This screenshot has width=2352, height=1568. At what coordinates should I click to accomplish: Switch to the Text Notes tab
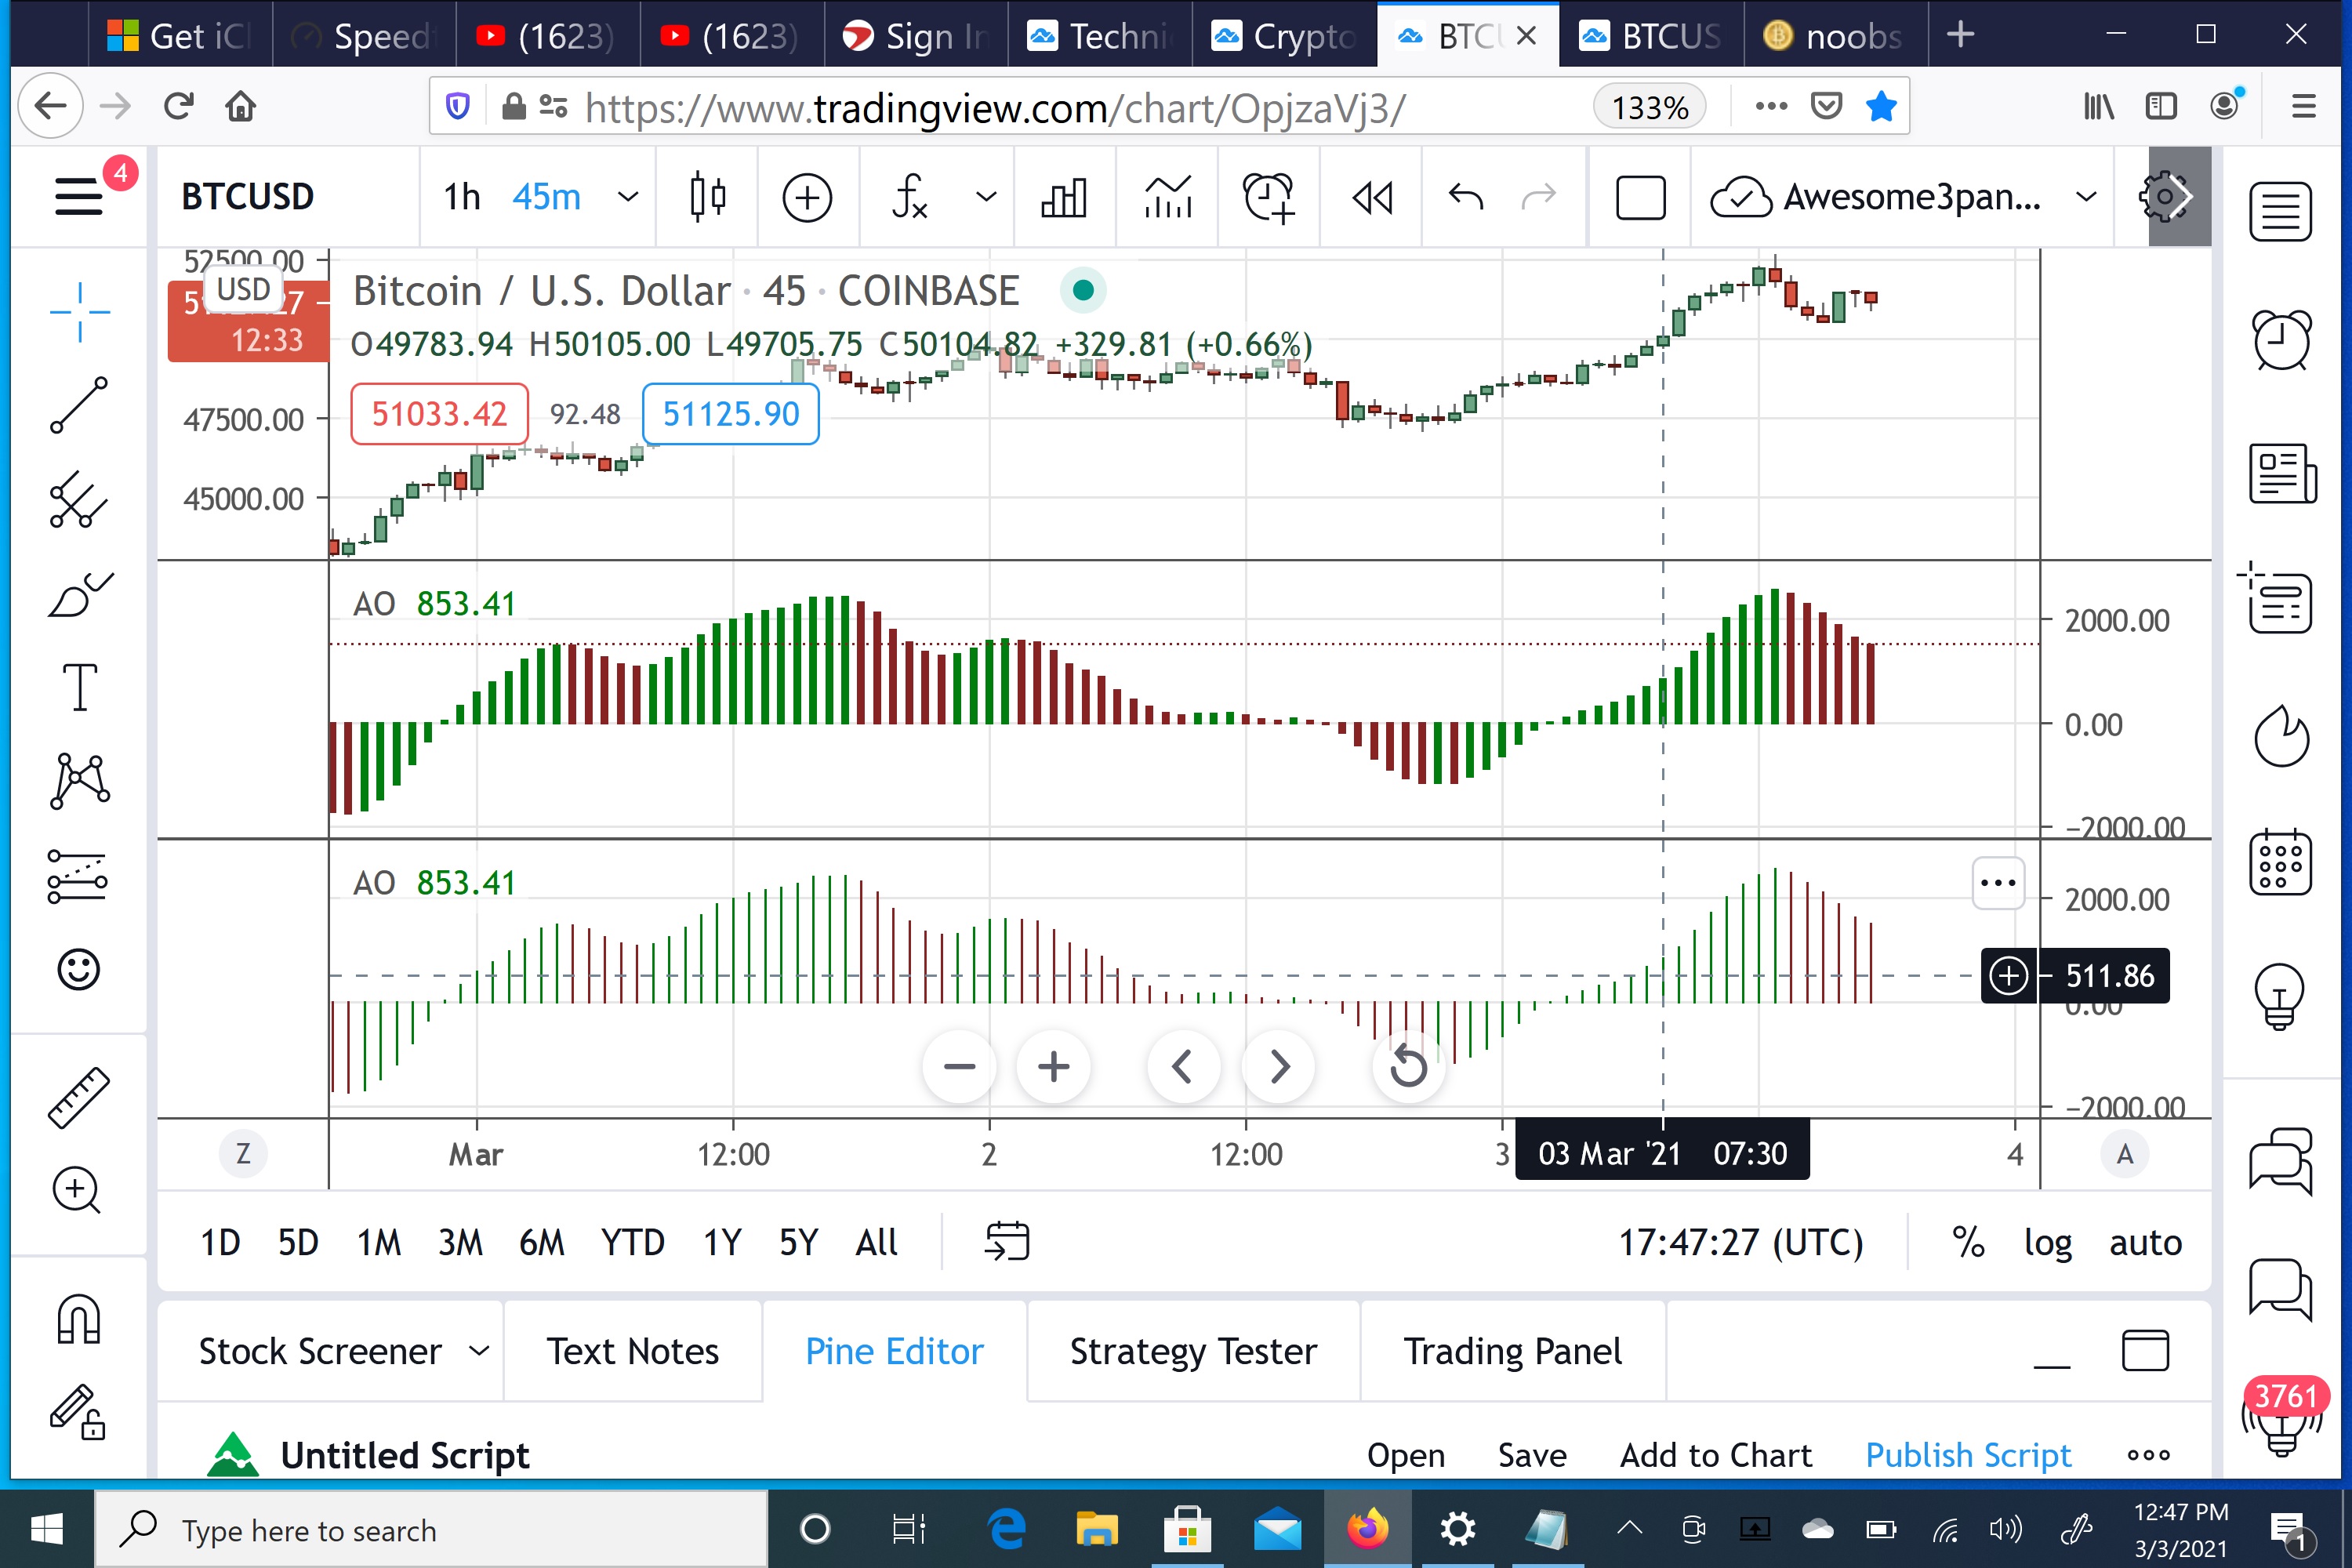pos(632,1351)
